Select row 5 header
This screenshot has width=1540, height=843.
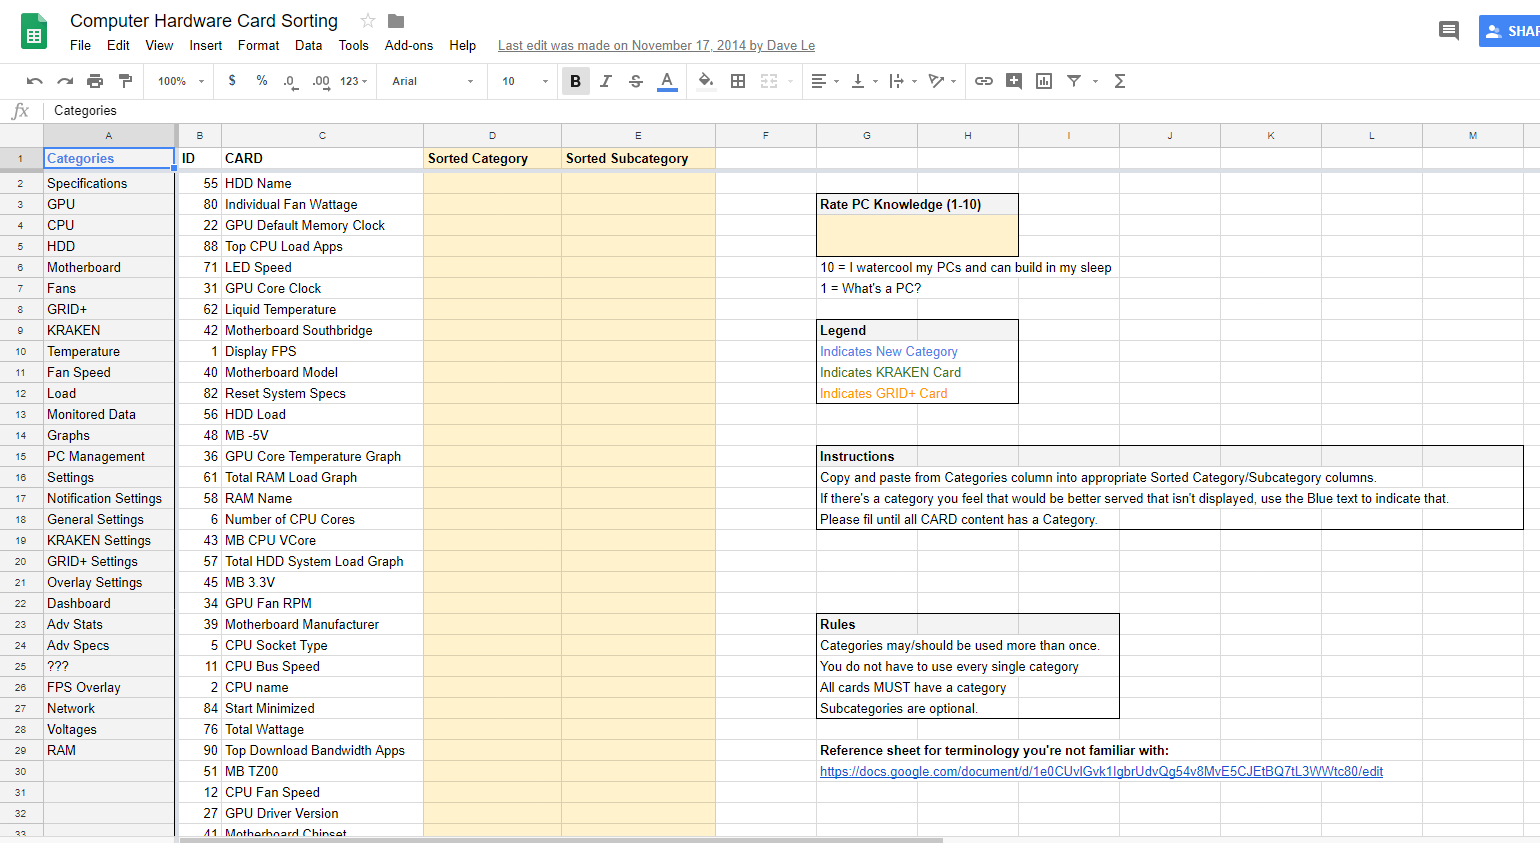(20, 246)
